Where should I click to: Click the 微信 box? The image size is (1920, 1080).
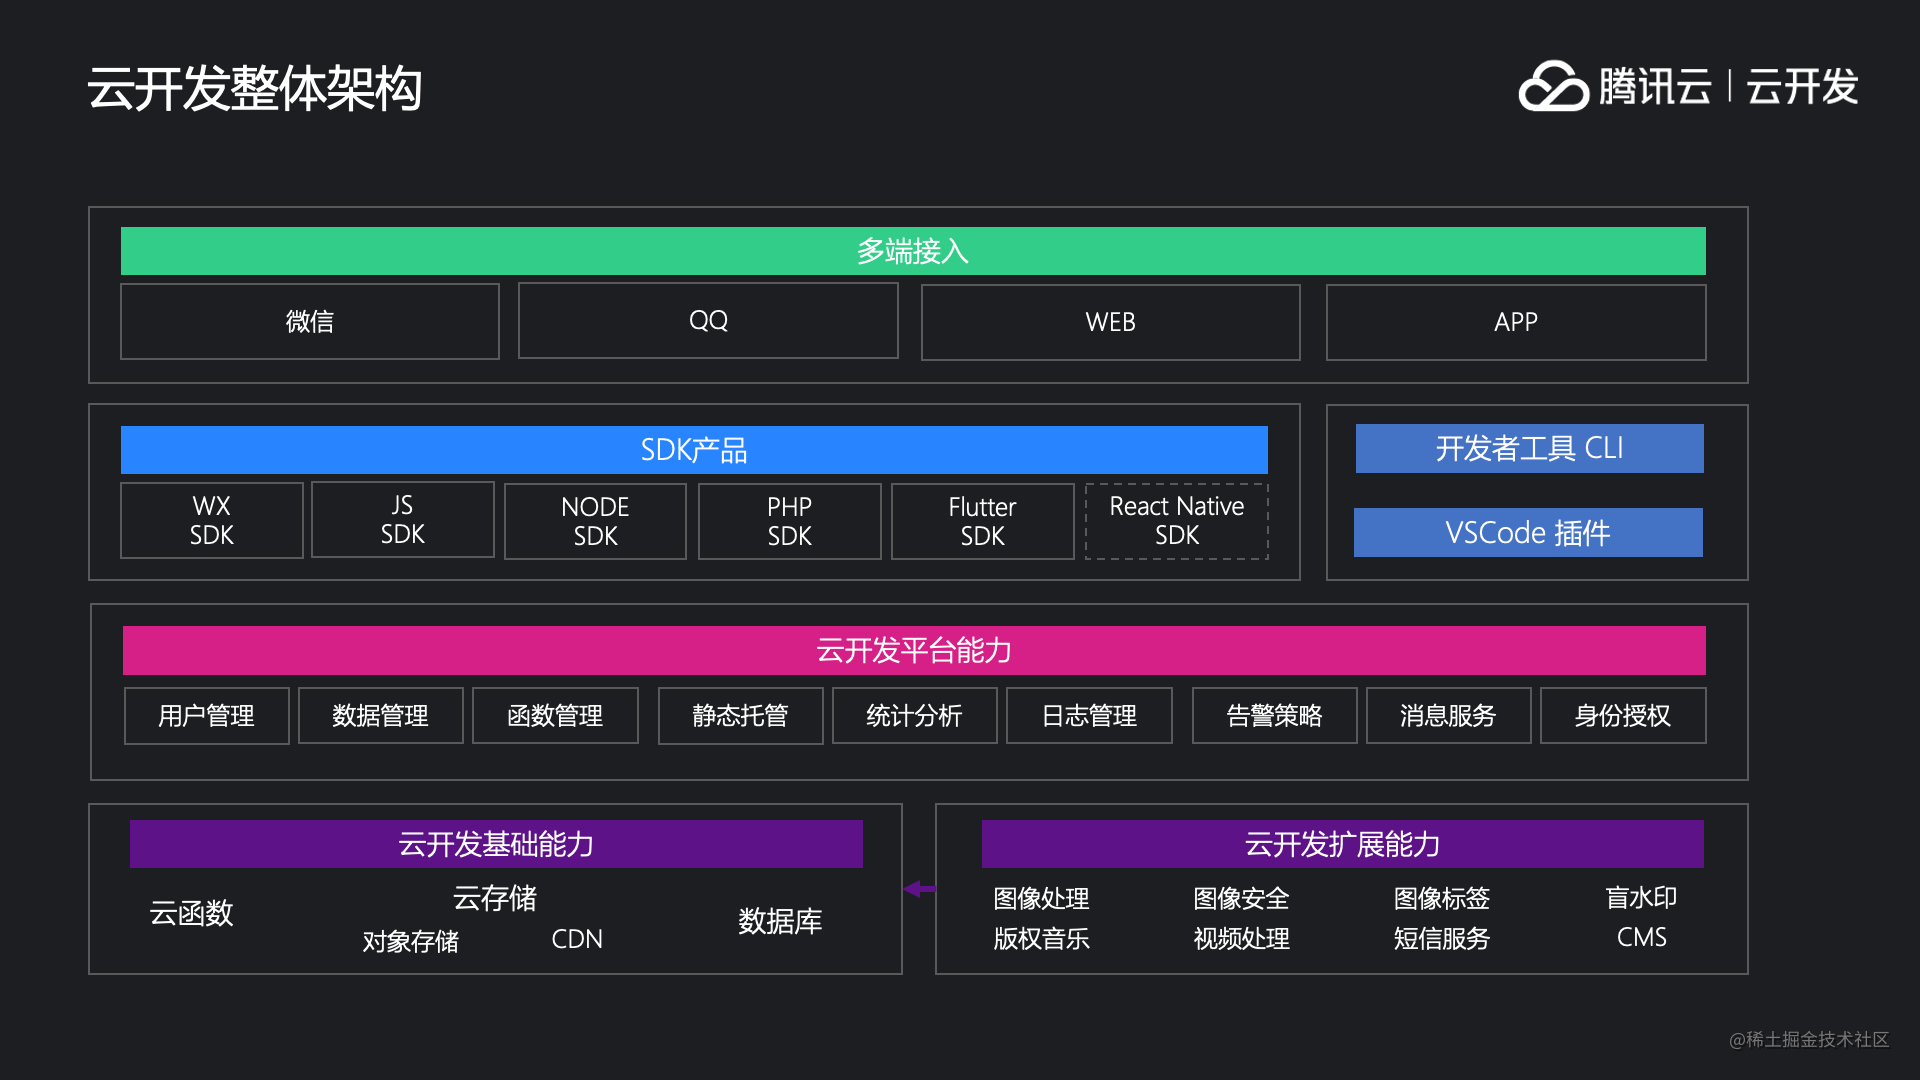coord(310,321)
